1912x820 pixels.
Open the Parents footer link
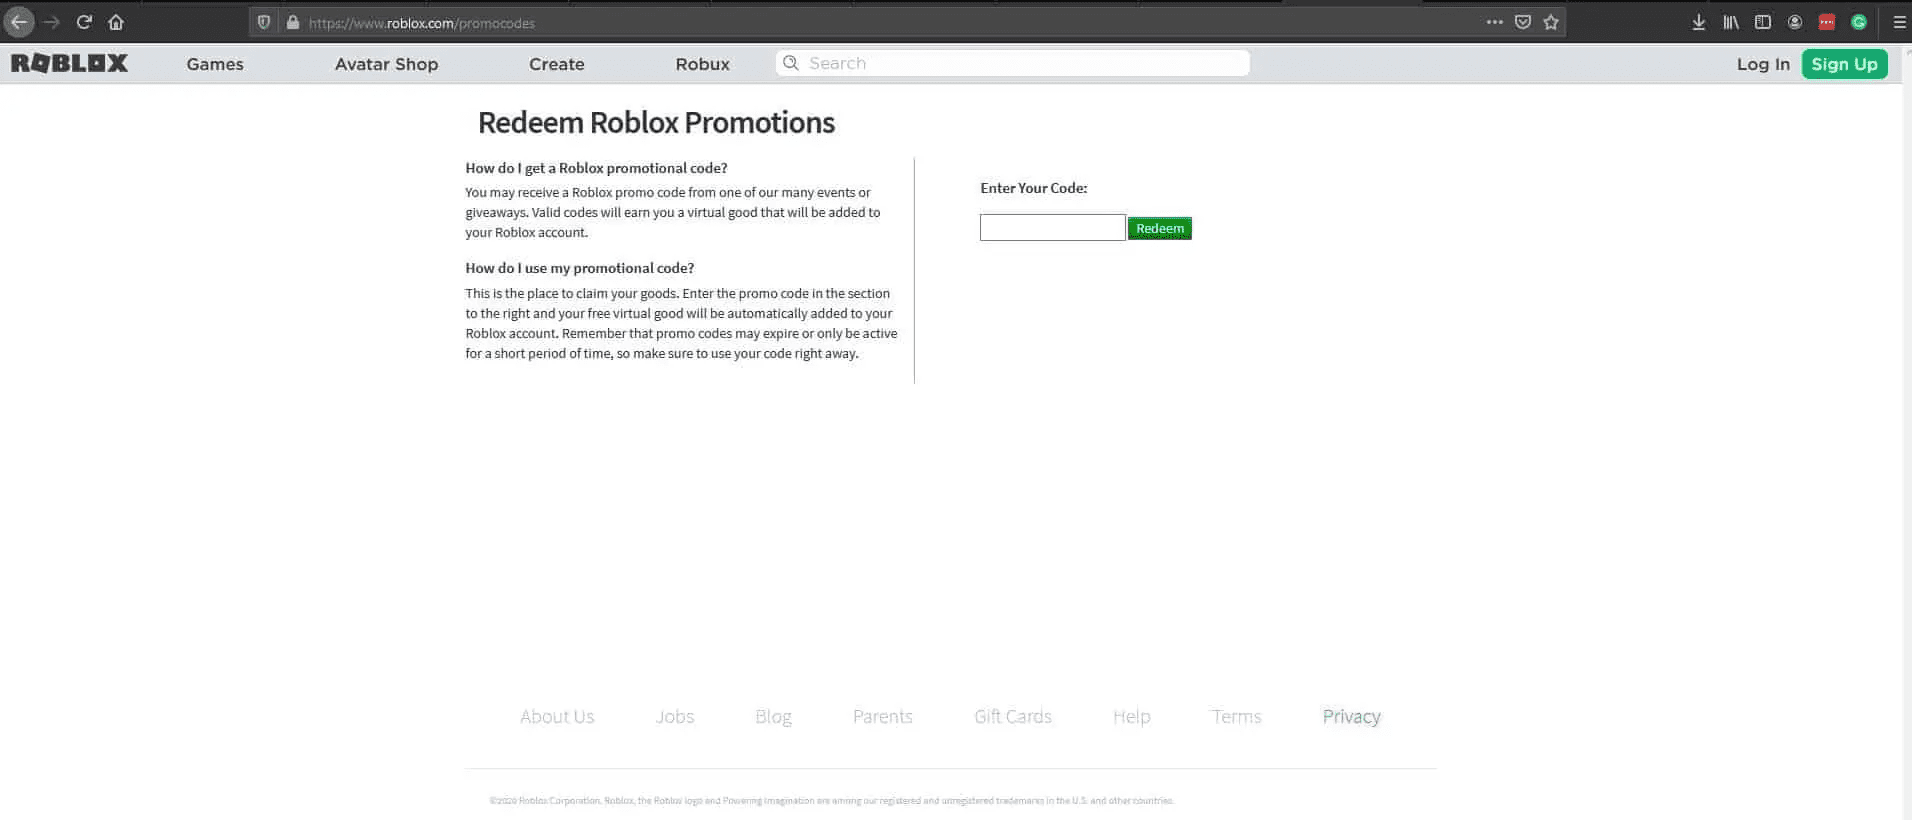883,717
